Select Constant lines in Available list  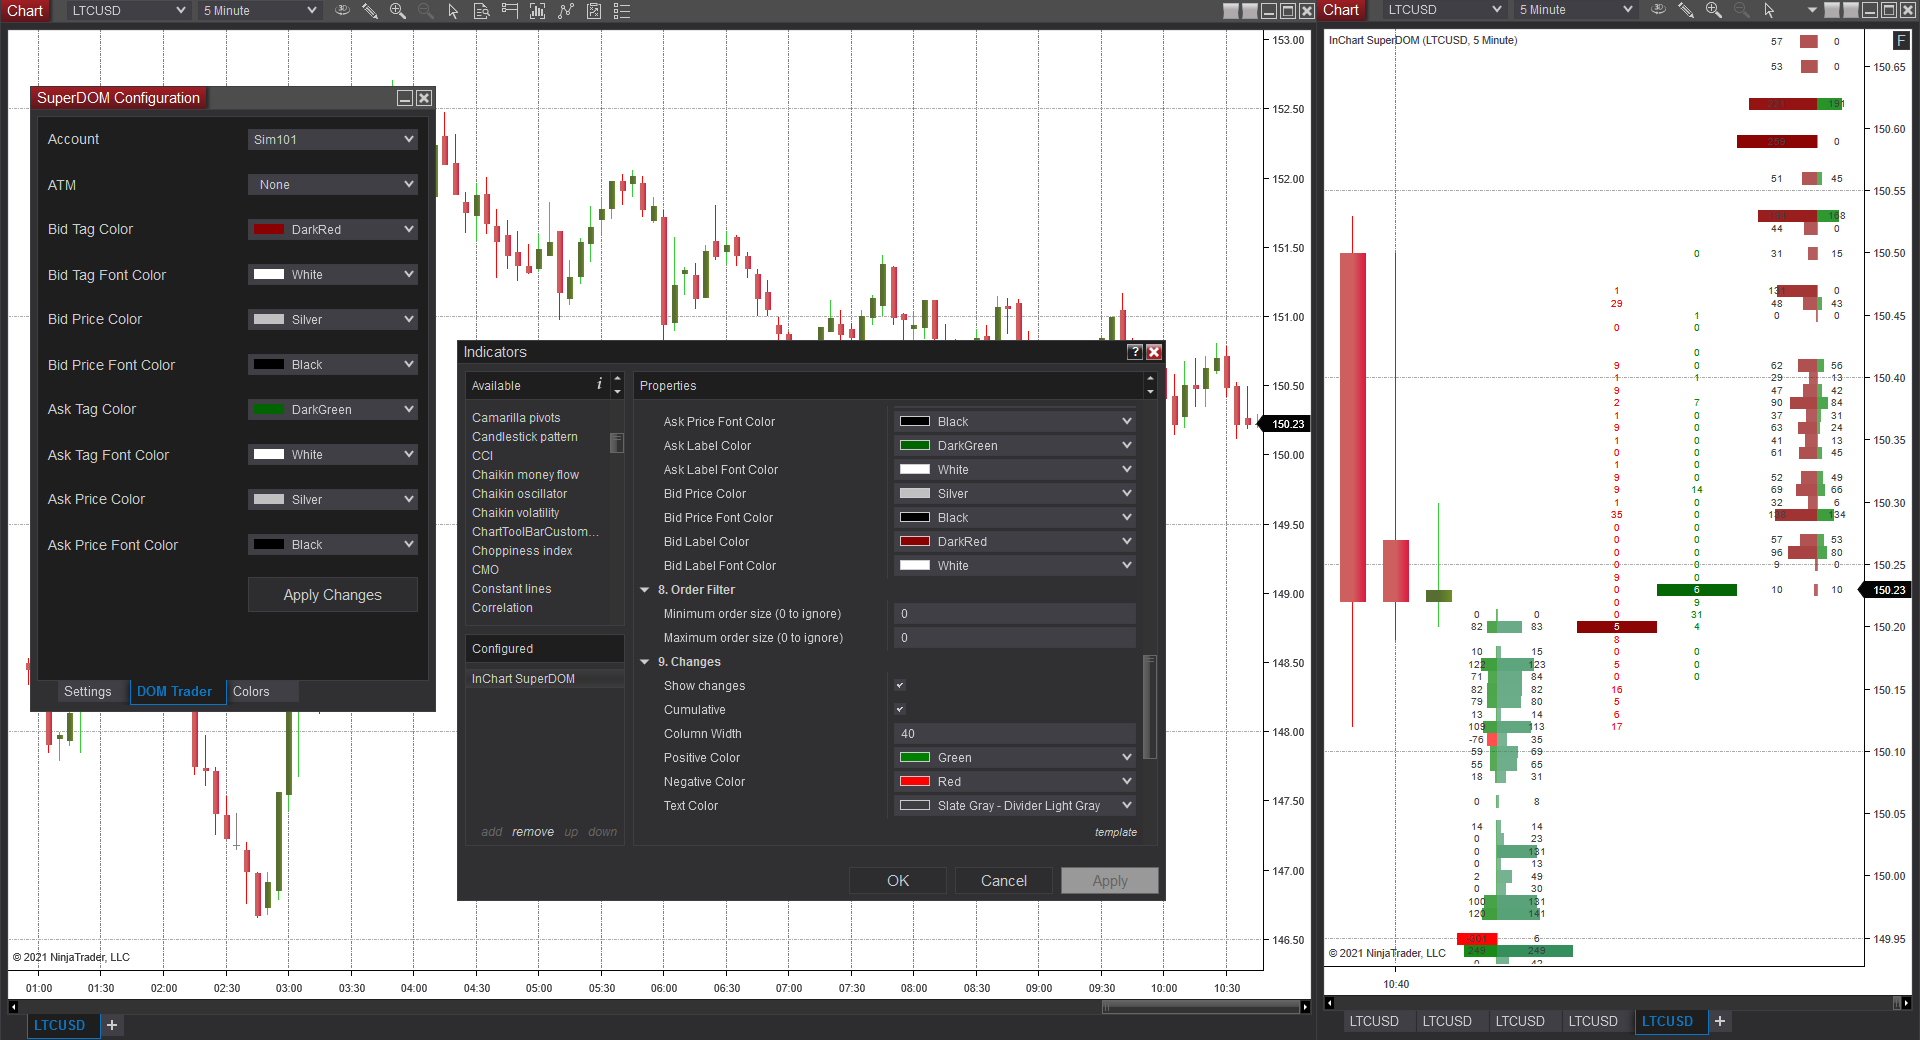512,589
